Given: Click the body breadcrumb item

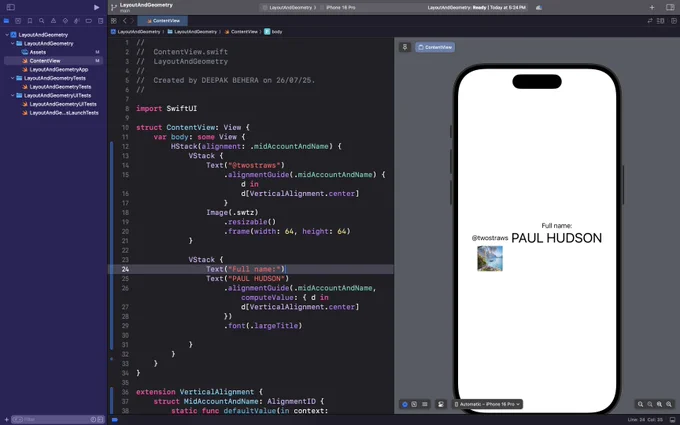Looking at the screenshot, I should pyautogui.click(x=273, y=32).
